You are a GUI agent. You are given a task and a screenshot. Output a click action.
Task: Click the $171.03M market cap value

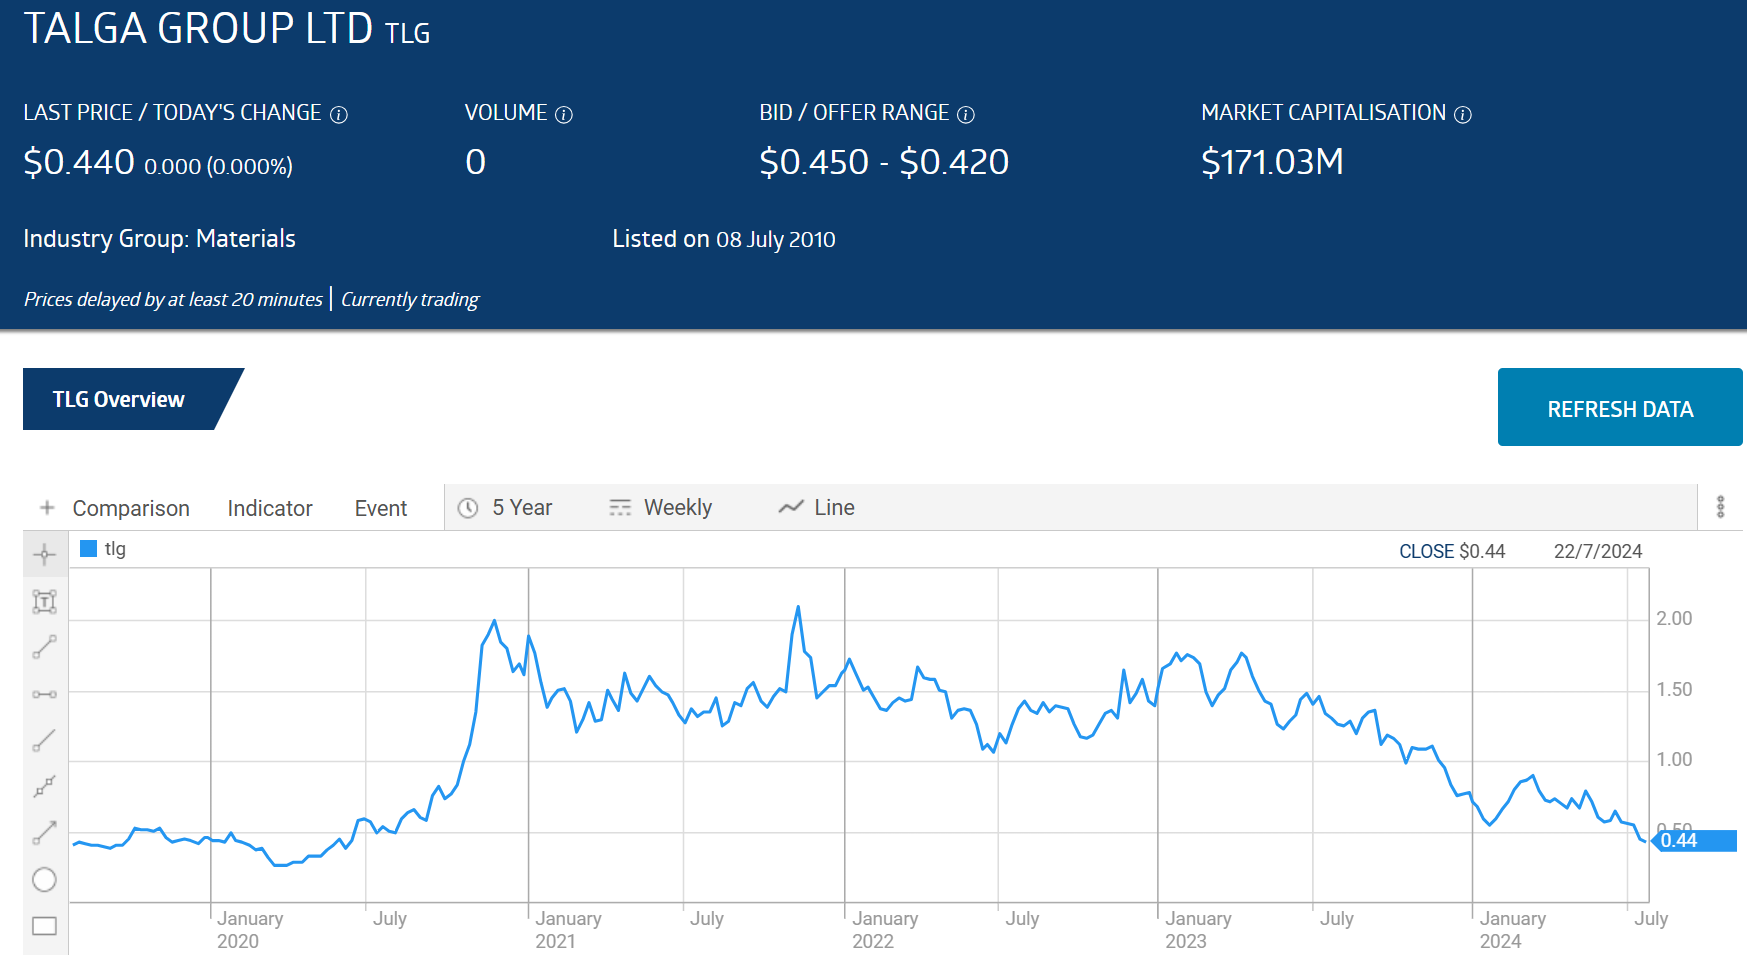(x=1272, y=162)
